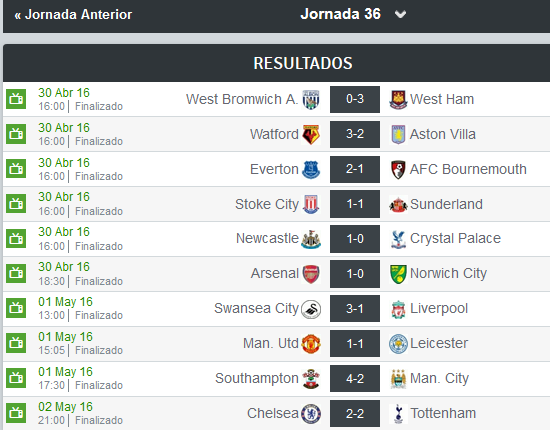Click the Arsenal club crest
This screenshot has width=550, height=430.
coord(311,274)
